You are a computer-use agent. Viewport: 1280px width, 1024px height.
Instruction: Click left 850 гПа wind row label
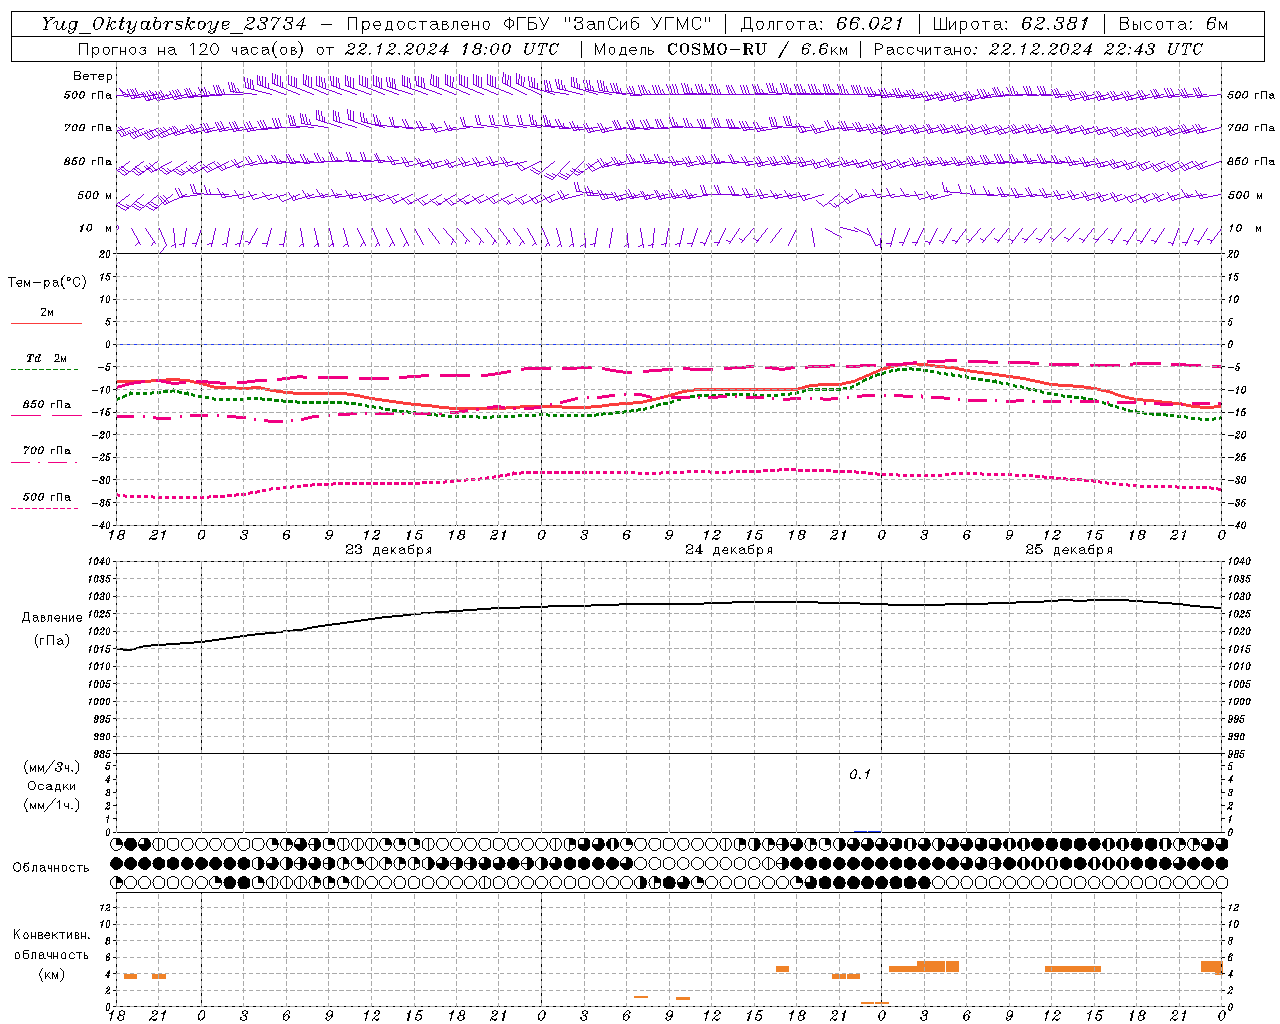point(88,161)
